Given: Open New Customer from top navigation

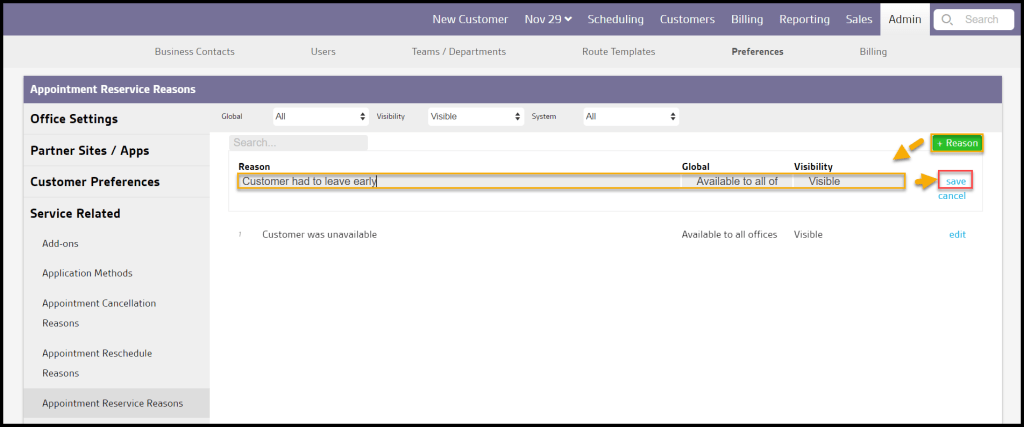Looking at the screenshot, I should coord(470,19).
